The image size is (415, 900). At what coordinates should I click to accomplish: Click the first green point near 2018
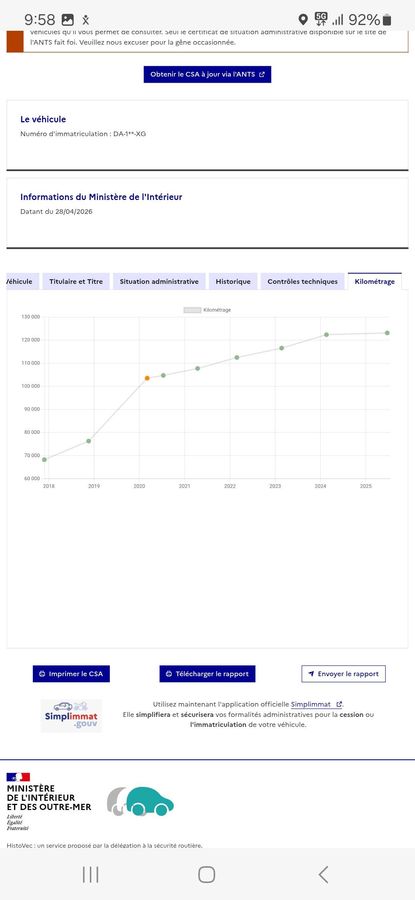[44, 459]
